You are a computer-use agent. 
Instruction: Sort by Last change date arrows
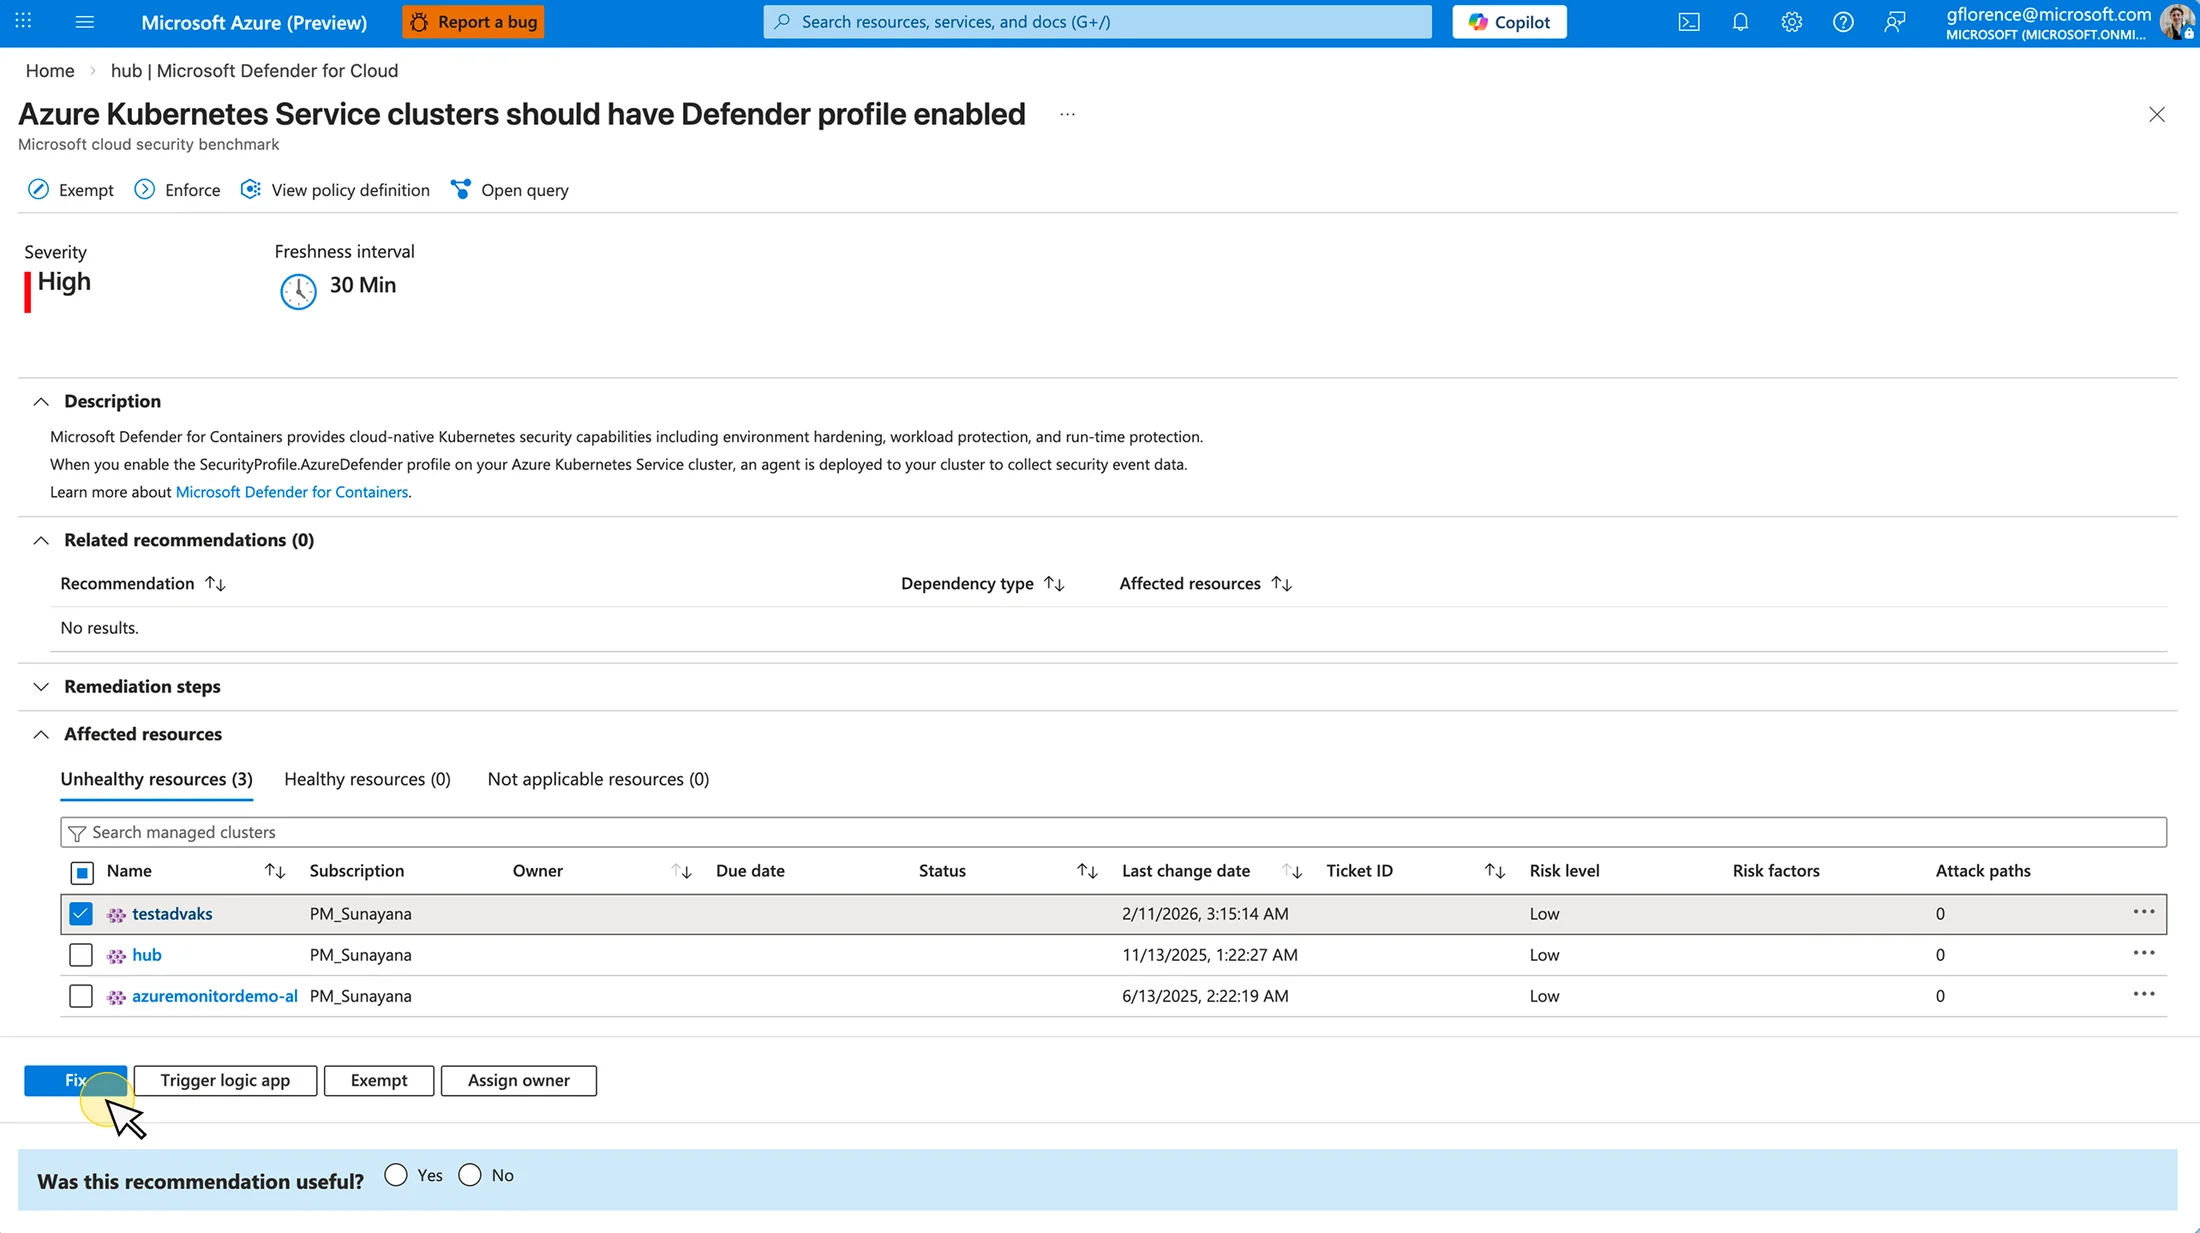point(1292,871)
